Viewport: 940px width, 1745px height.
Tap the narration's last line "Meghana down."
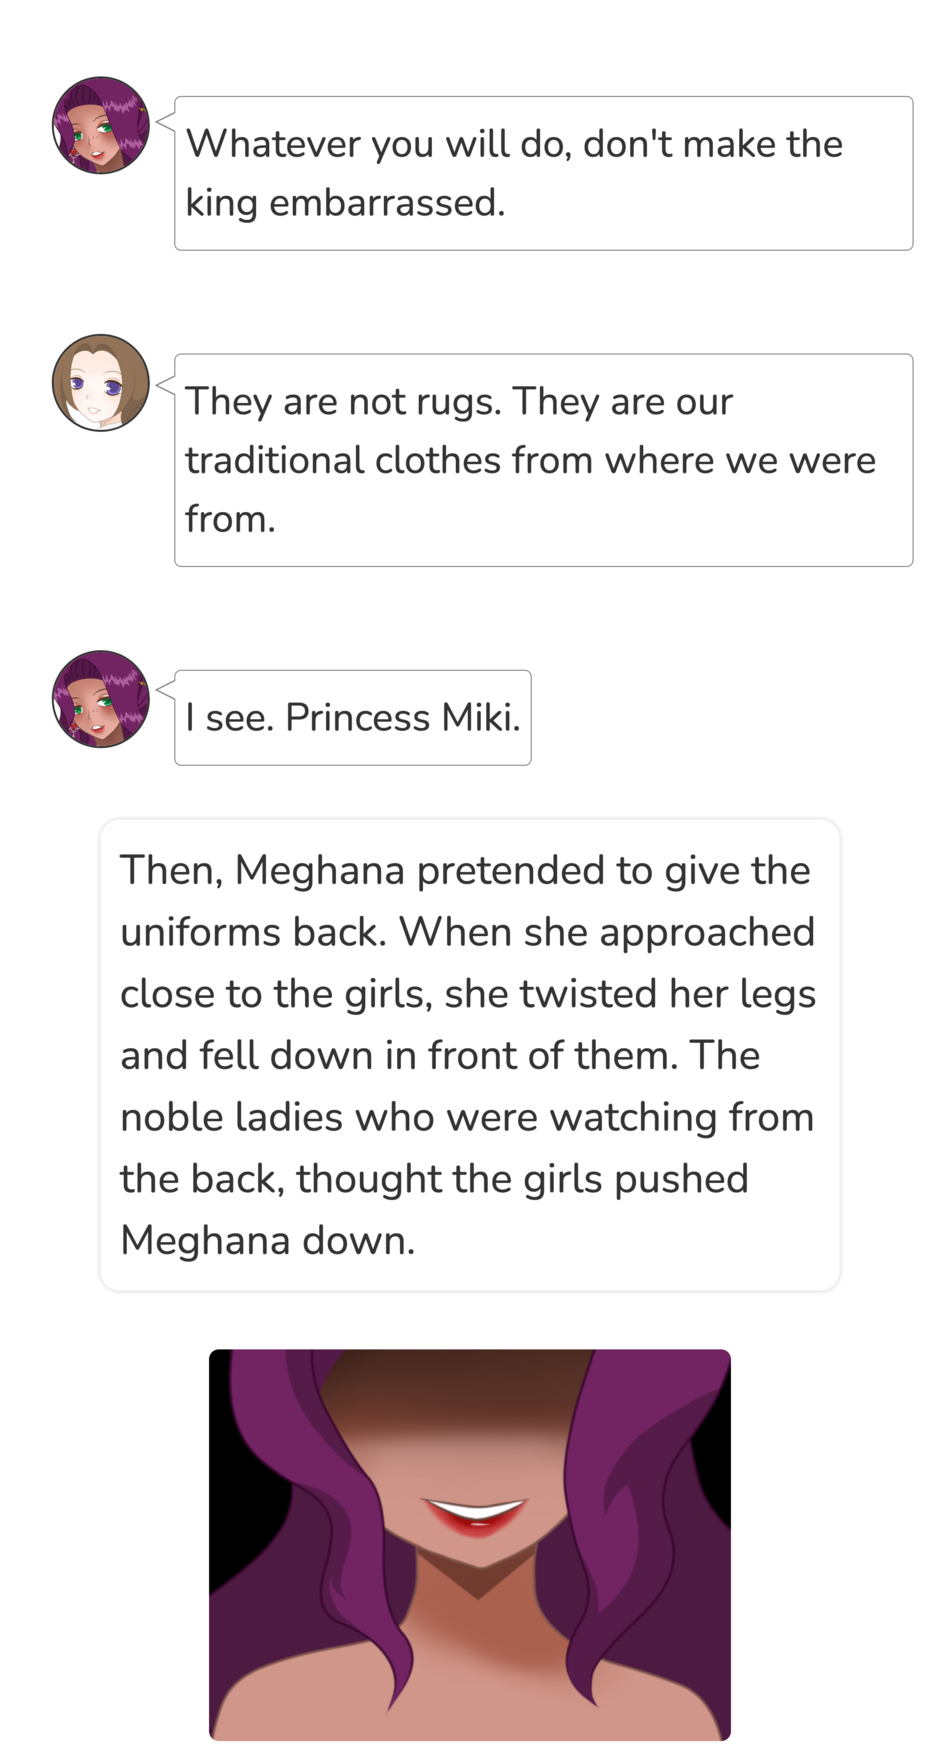coord(267,1241)
